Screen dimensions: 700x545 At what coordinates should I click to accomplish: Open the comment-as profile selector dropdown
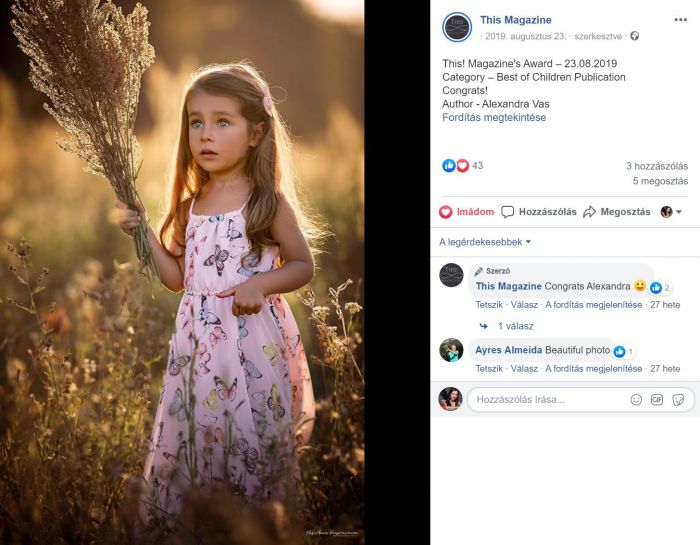point(671,212)
